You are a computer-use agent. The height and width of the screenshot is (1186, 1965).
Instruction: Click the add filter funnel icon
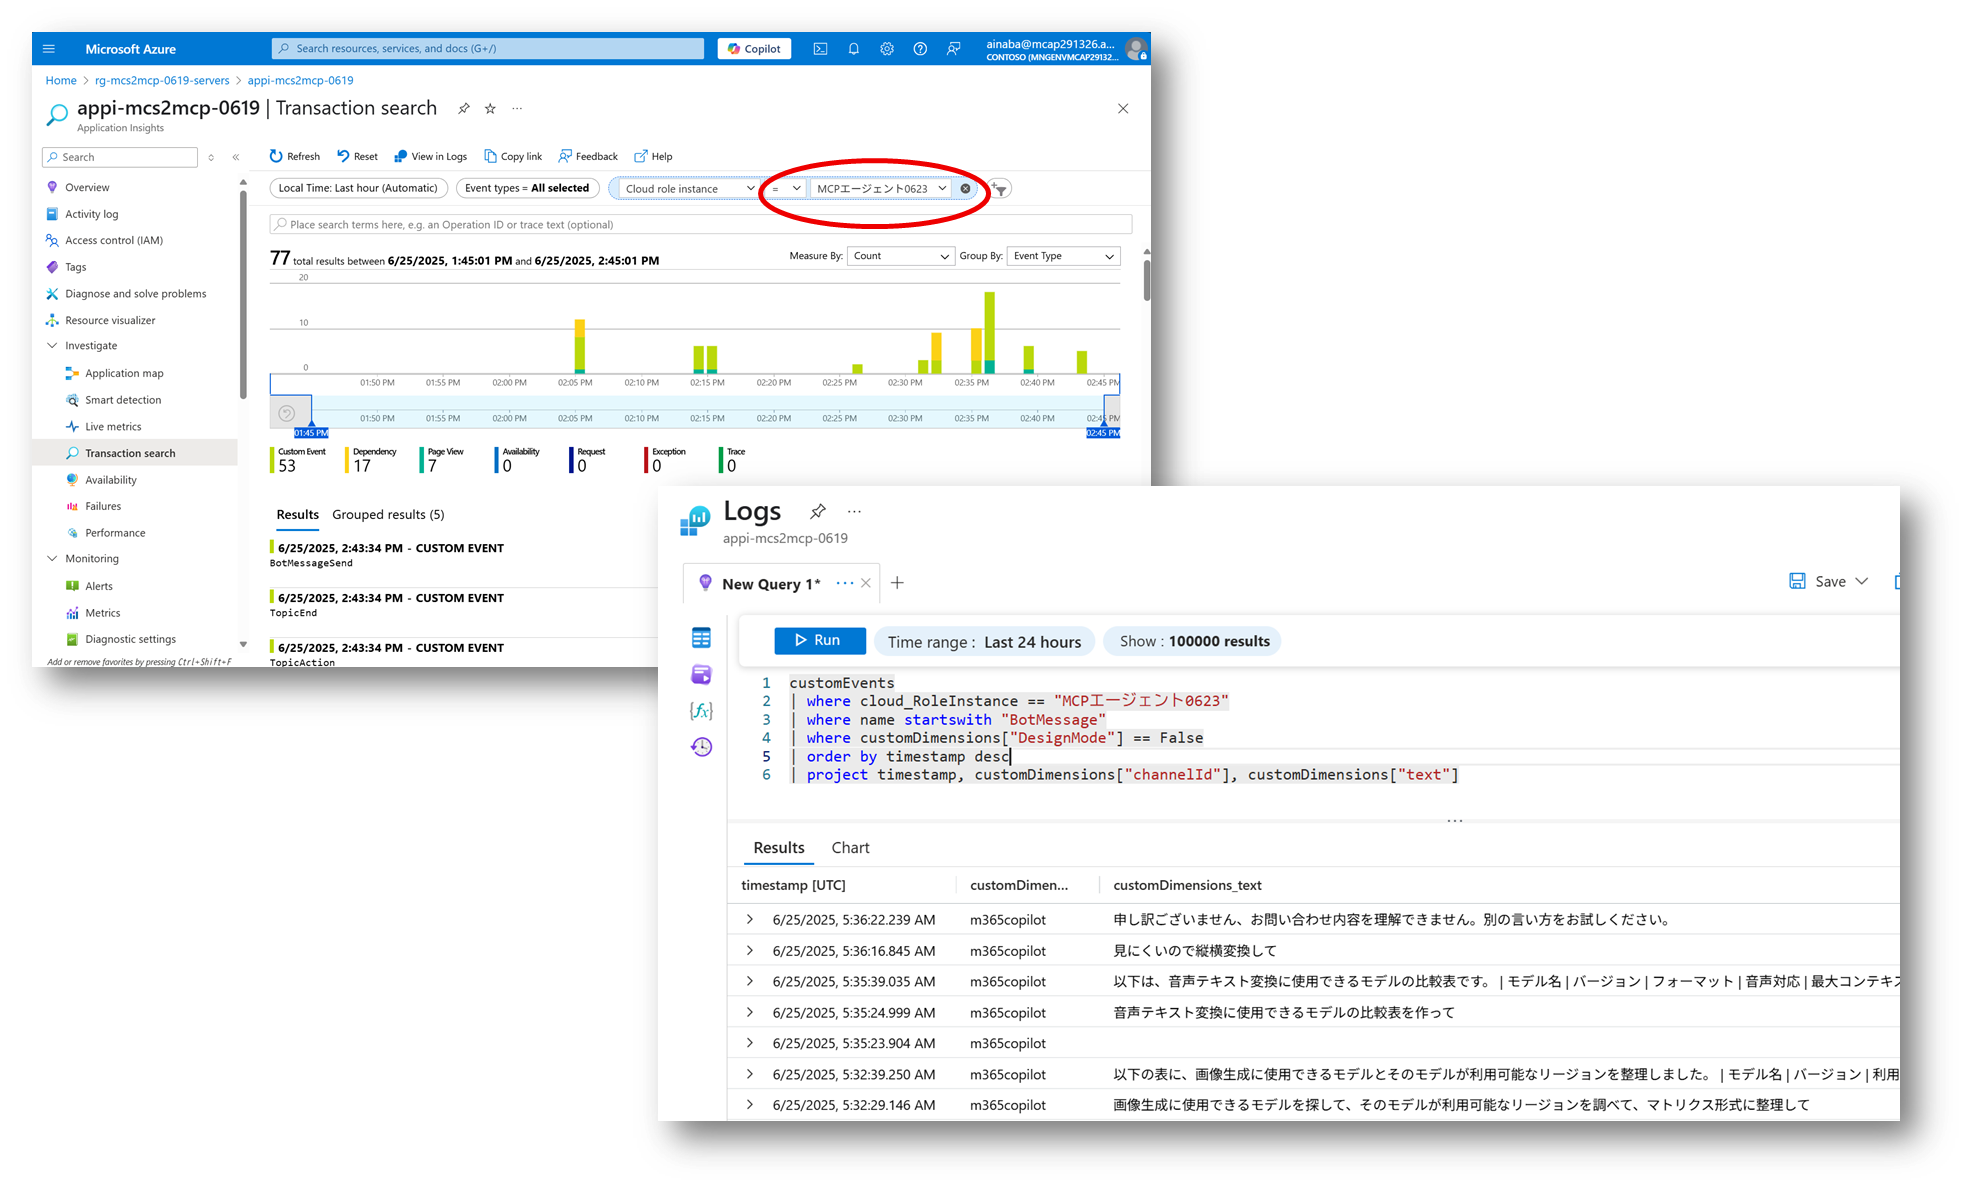tap(1000, 189)
